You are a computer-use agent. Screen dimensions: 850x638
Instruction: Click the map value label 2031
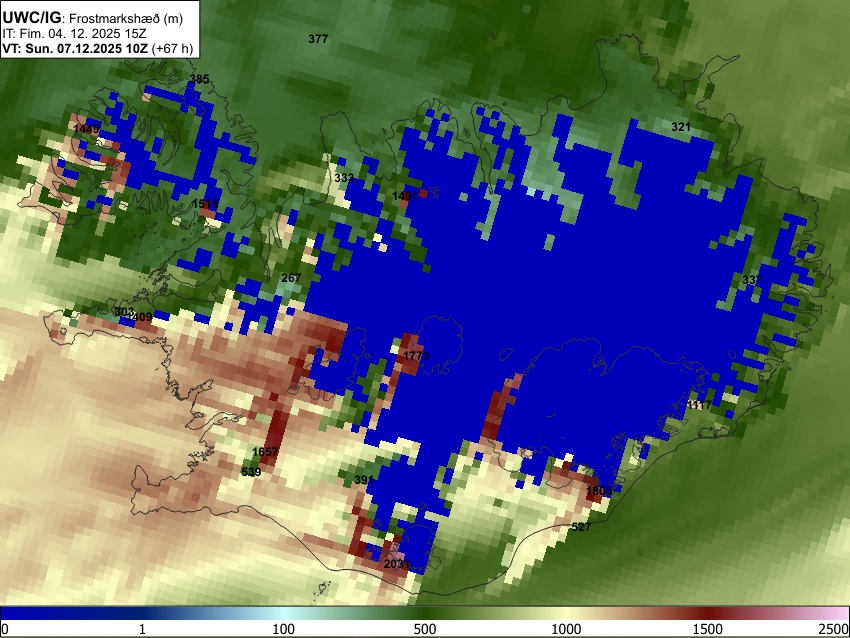[397, 564]
